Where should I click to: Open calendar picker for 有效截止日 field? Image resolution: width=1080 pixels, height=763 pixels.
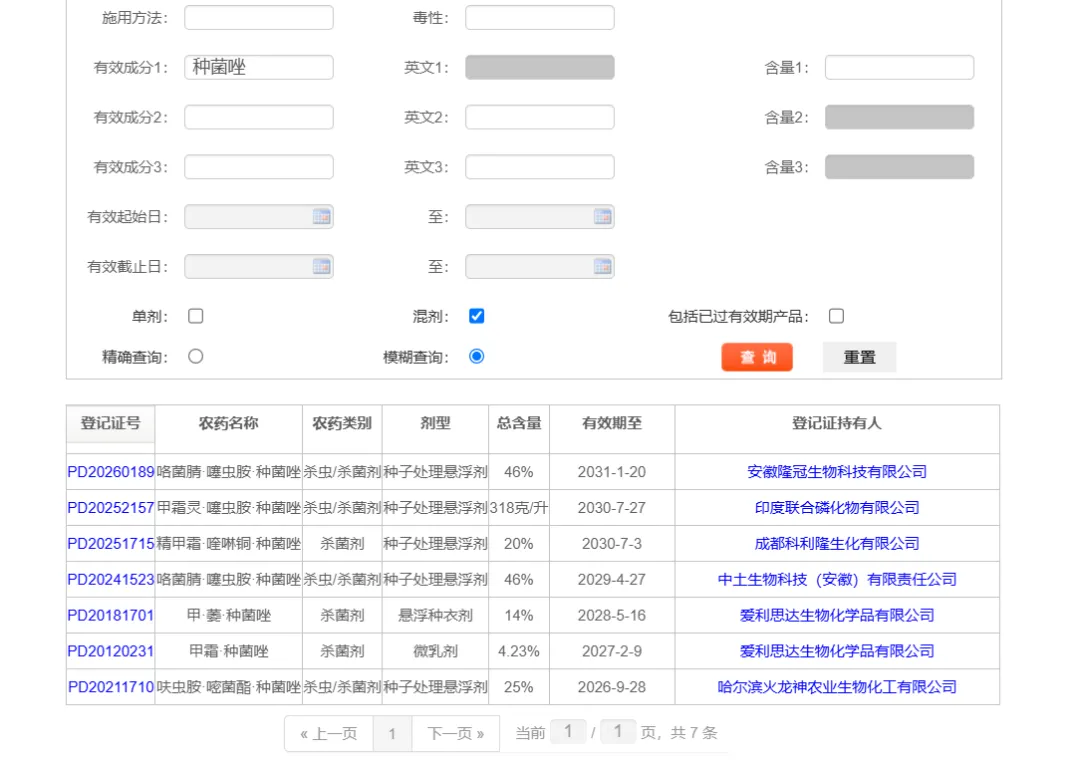click(x=323, y=266)
